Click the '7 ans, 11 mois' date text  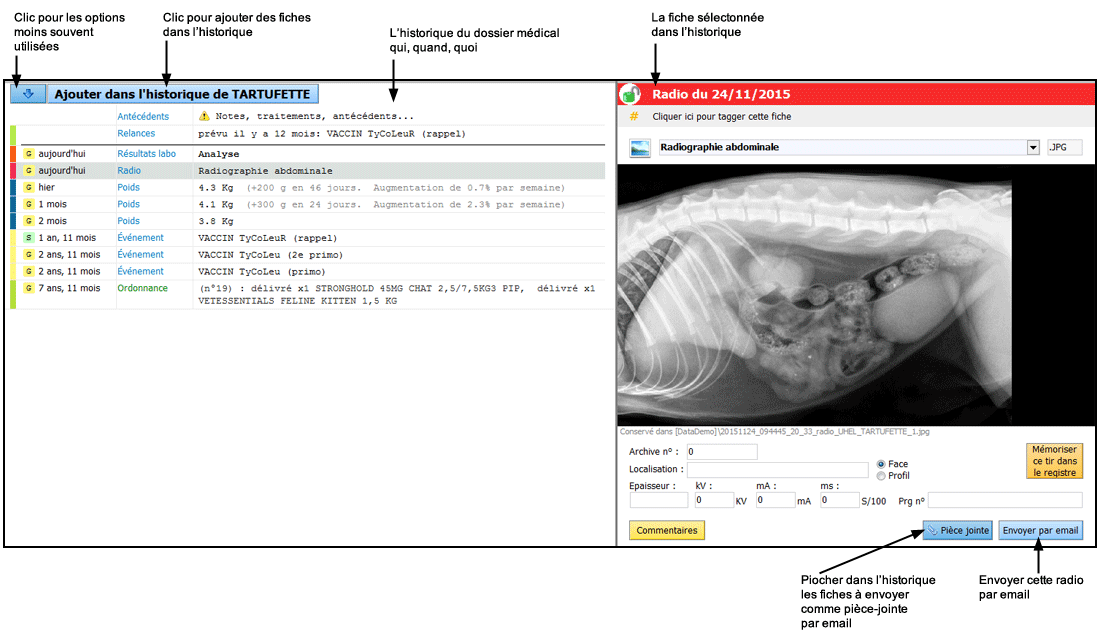pyautogui.click(x=69, y=288)
